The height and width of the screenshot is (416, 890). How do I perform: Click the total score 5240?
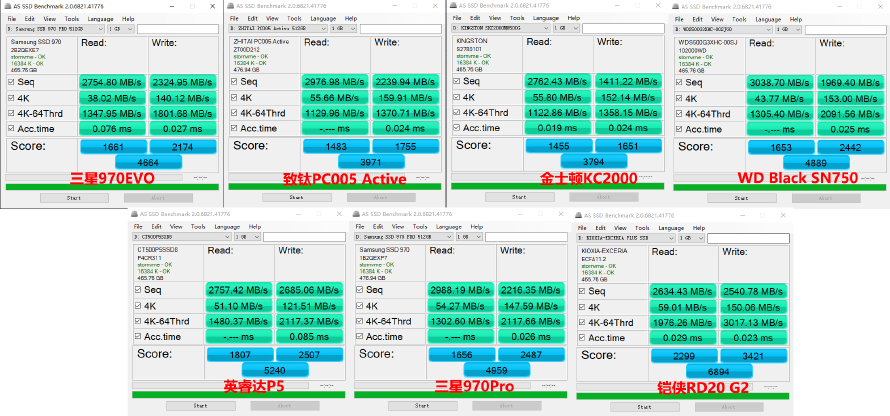pyautogui.click(x=275, y=371)
